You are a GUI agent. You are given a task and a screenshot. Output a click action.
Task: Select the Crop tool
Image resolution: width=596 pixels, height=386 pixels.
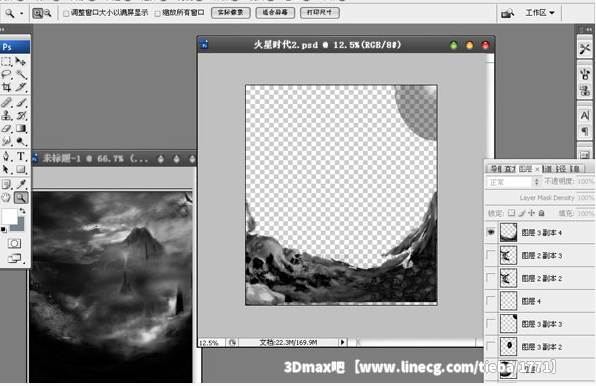(x=6, y=87)
